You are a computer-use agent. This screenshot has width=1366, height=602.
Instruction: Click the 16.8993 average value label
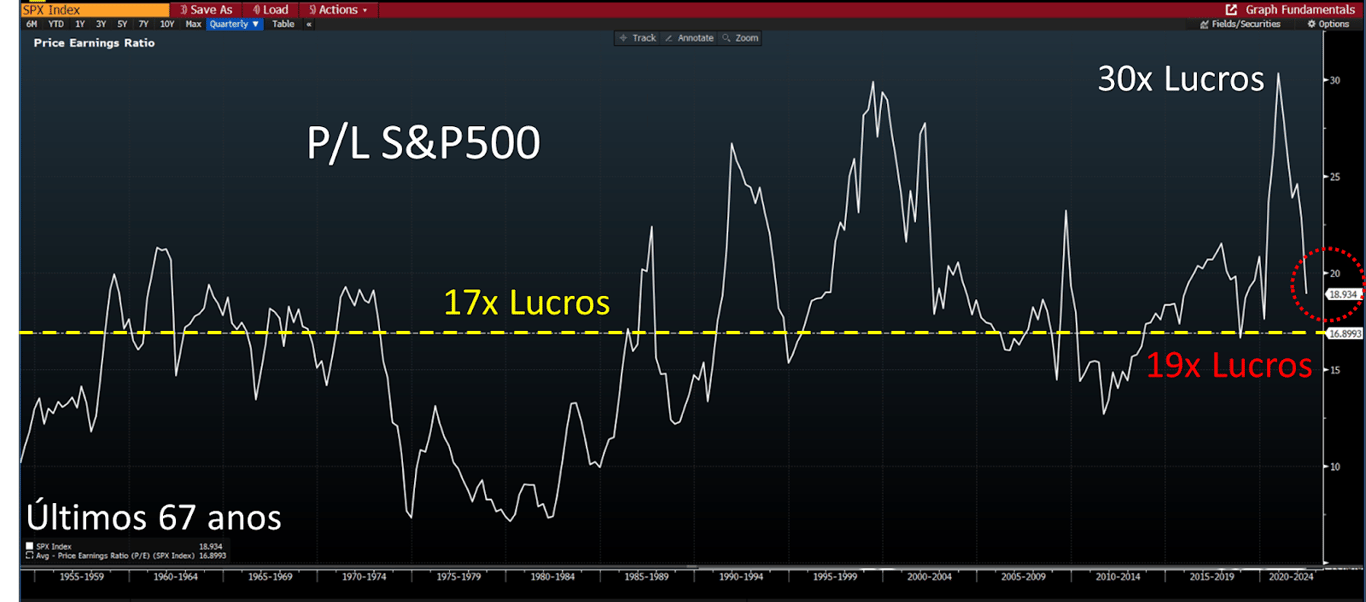(x=1343, y=334)
